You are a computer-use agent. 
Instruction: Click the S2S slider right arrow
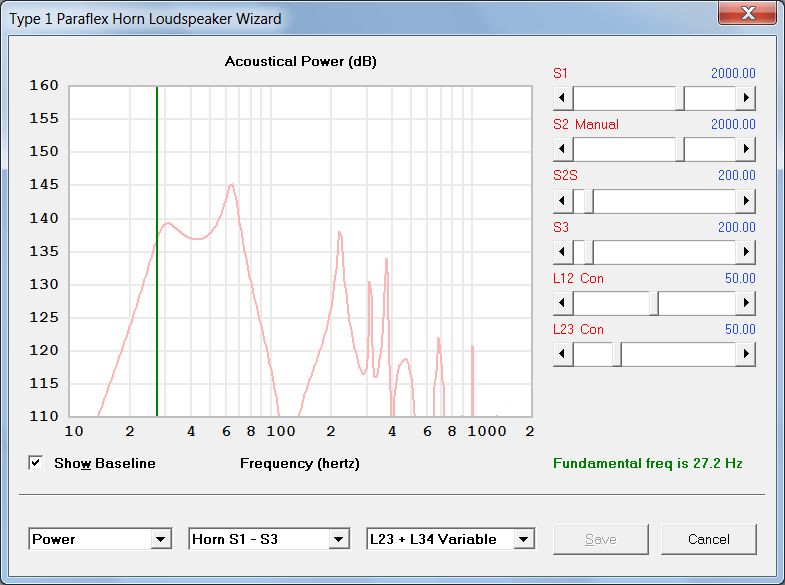pyautogui.click(x=745, y=201)
